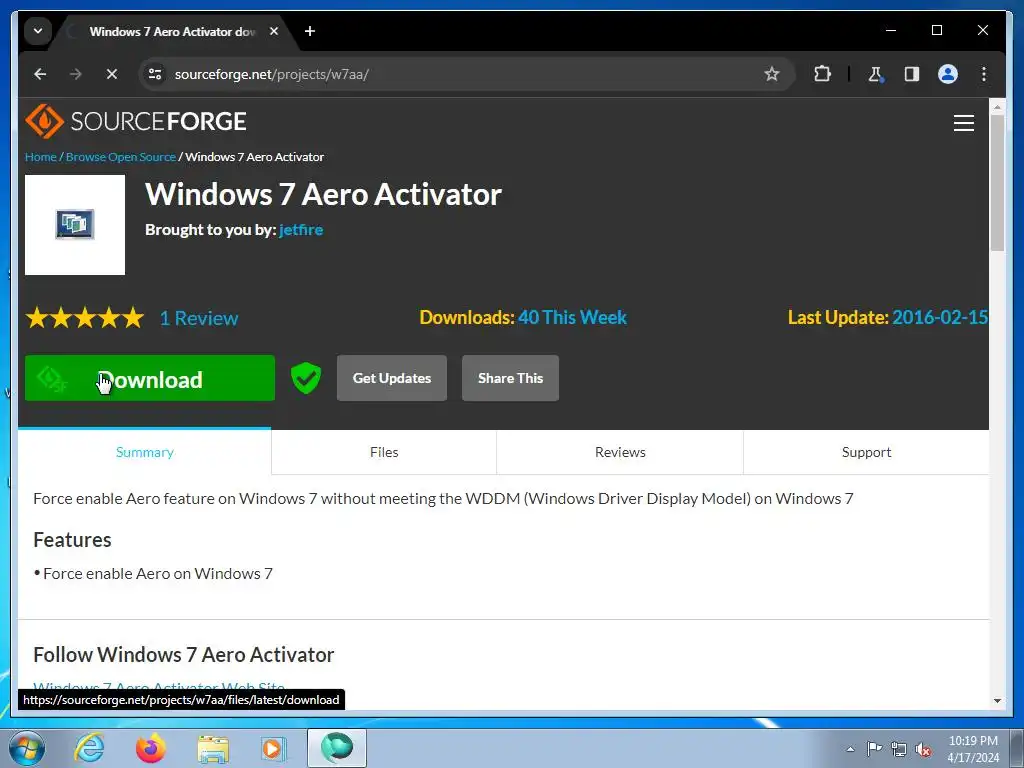Click the browser back arrow
Viewport: 1024px width, 768px height.
(40, 74)
